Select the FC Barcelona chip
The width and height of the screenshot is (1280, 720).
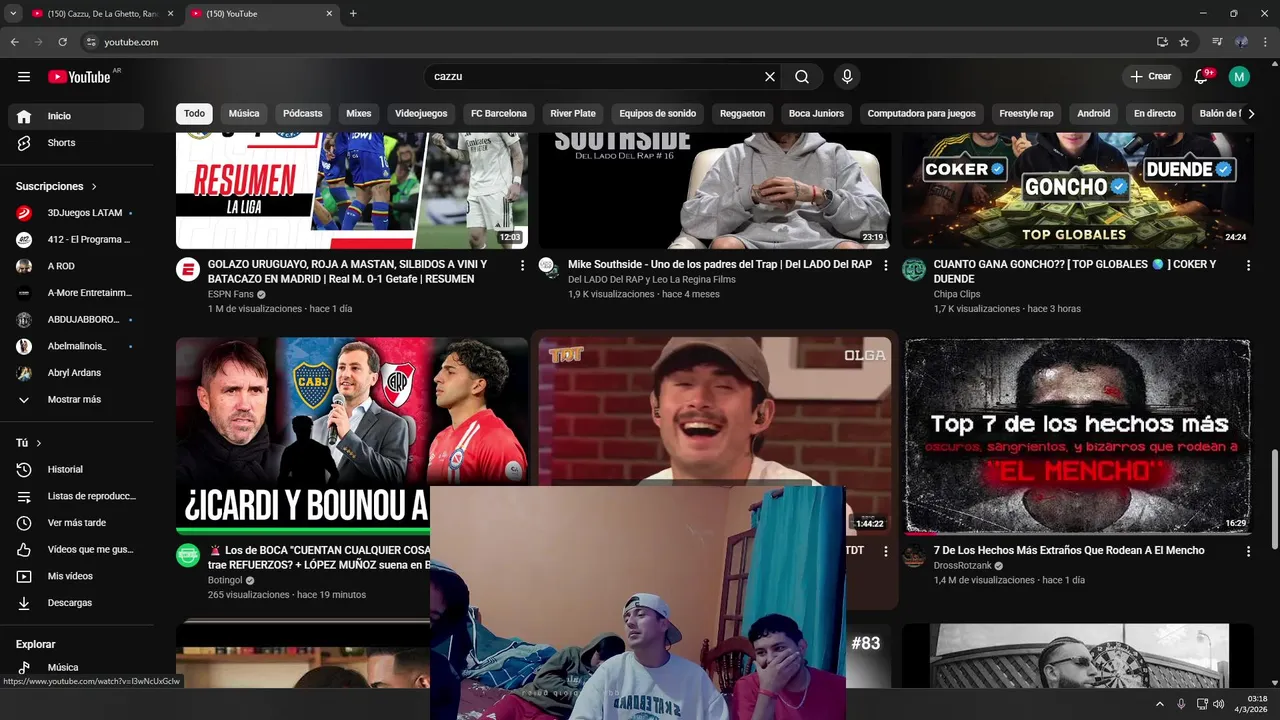[499, 114]
